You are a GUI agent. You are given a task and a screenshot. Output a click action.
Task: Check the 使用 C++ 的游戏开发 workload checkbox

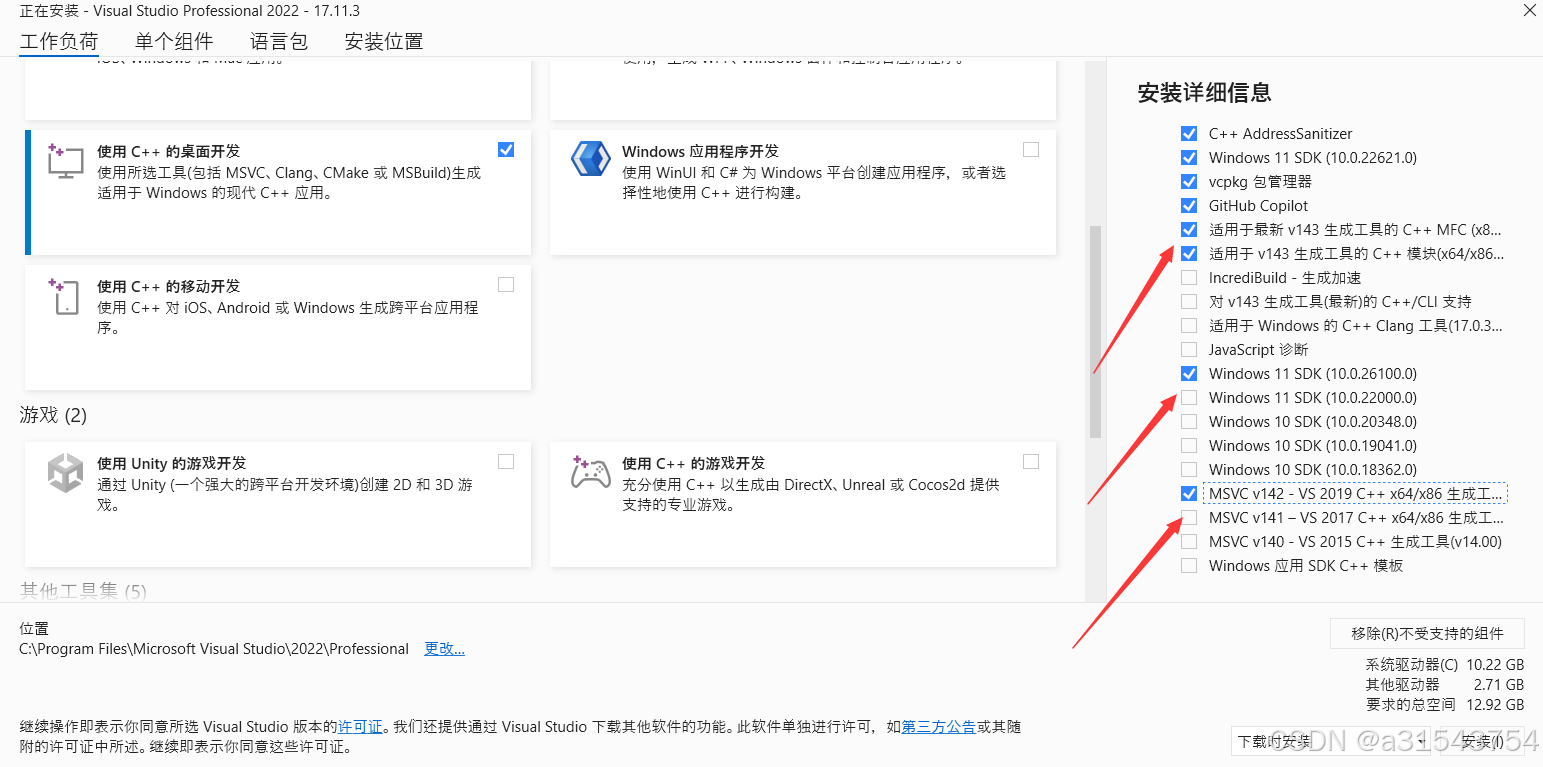[1031, 461]
